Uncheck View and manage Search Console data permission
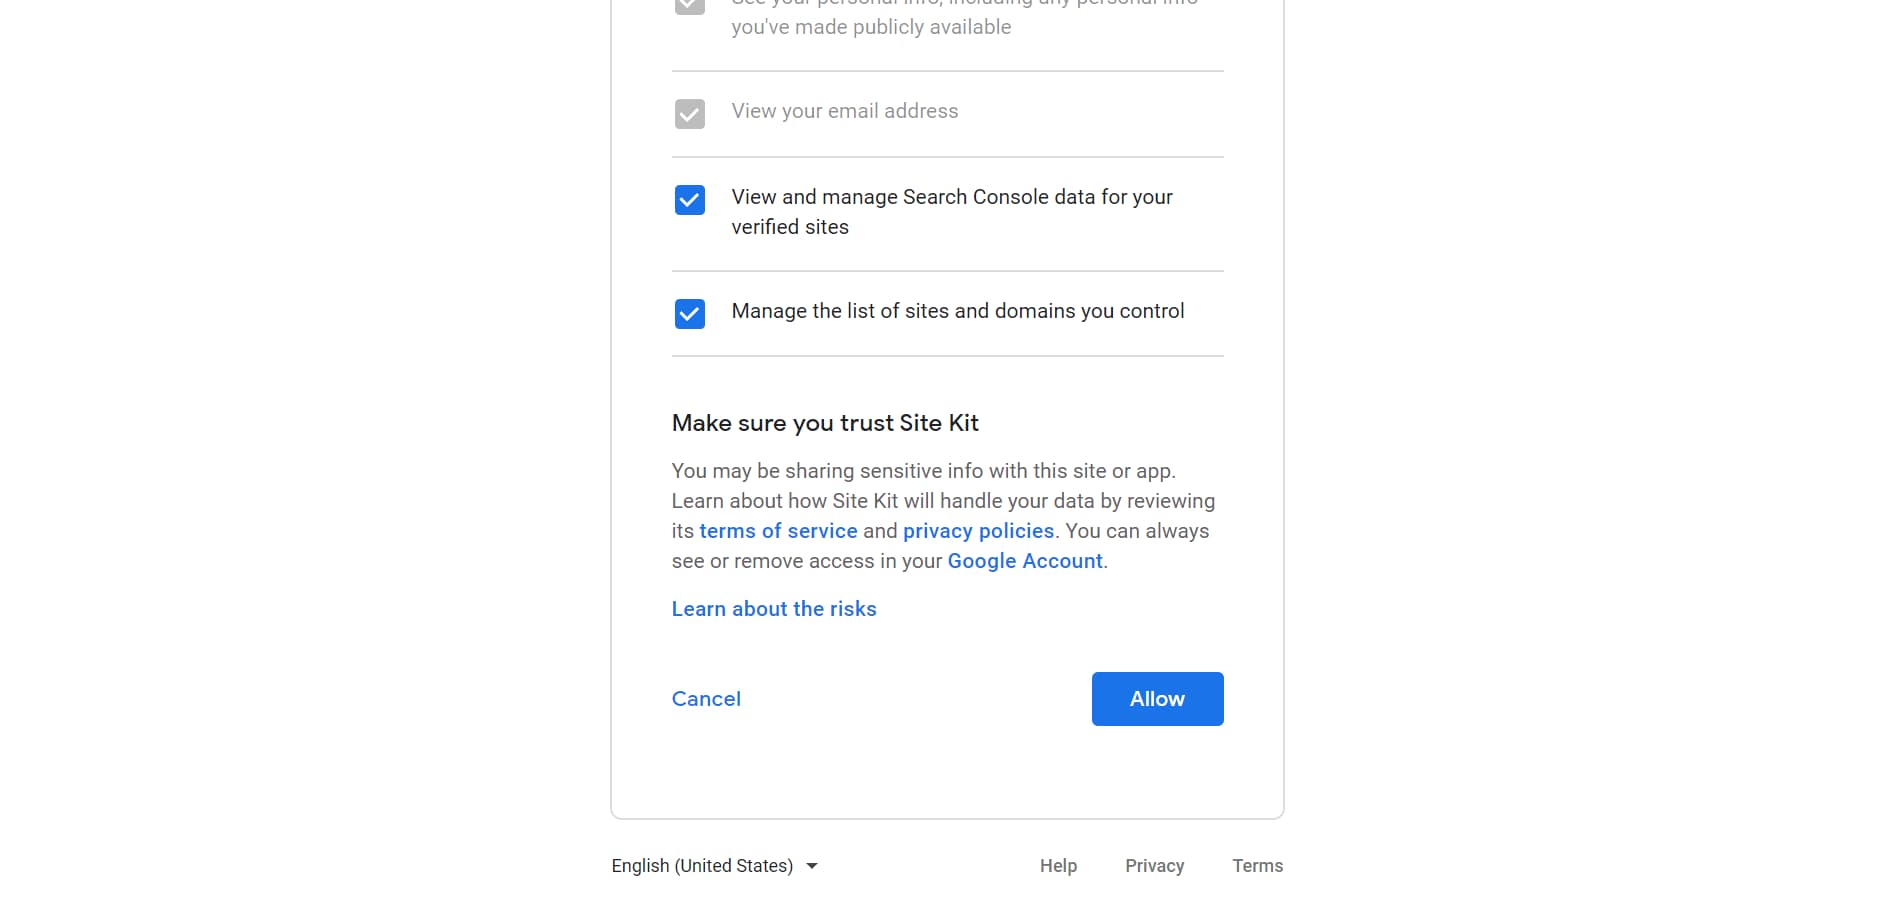 pyautogui.click(x=689, y=200)
